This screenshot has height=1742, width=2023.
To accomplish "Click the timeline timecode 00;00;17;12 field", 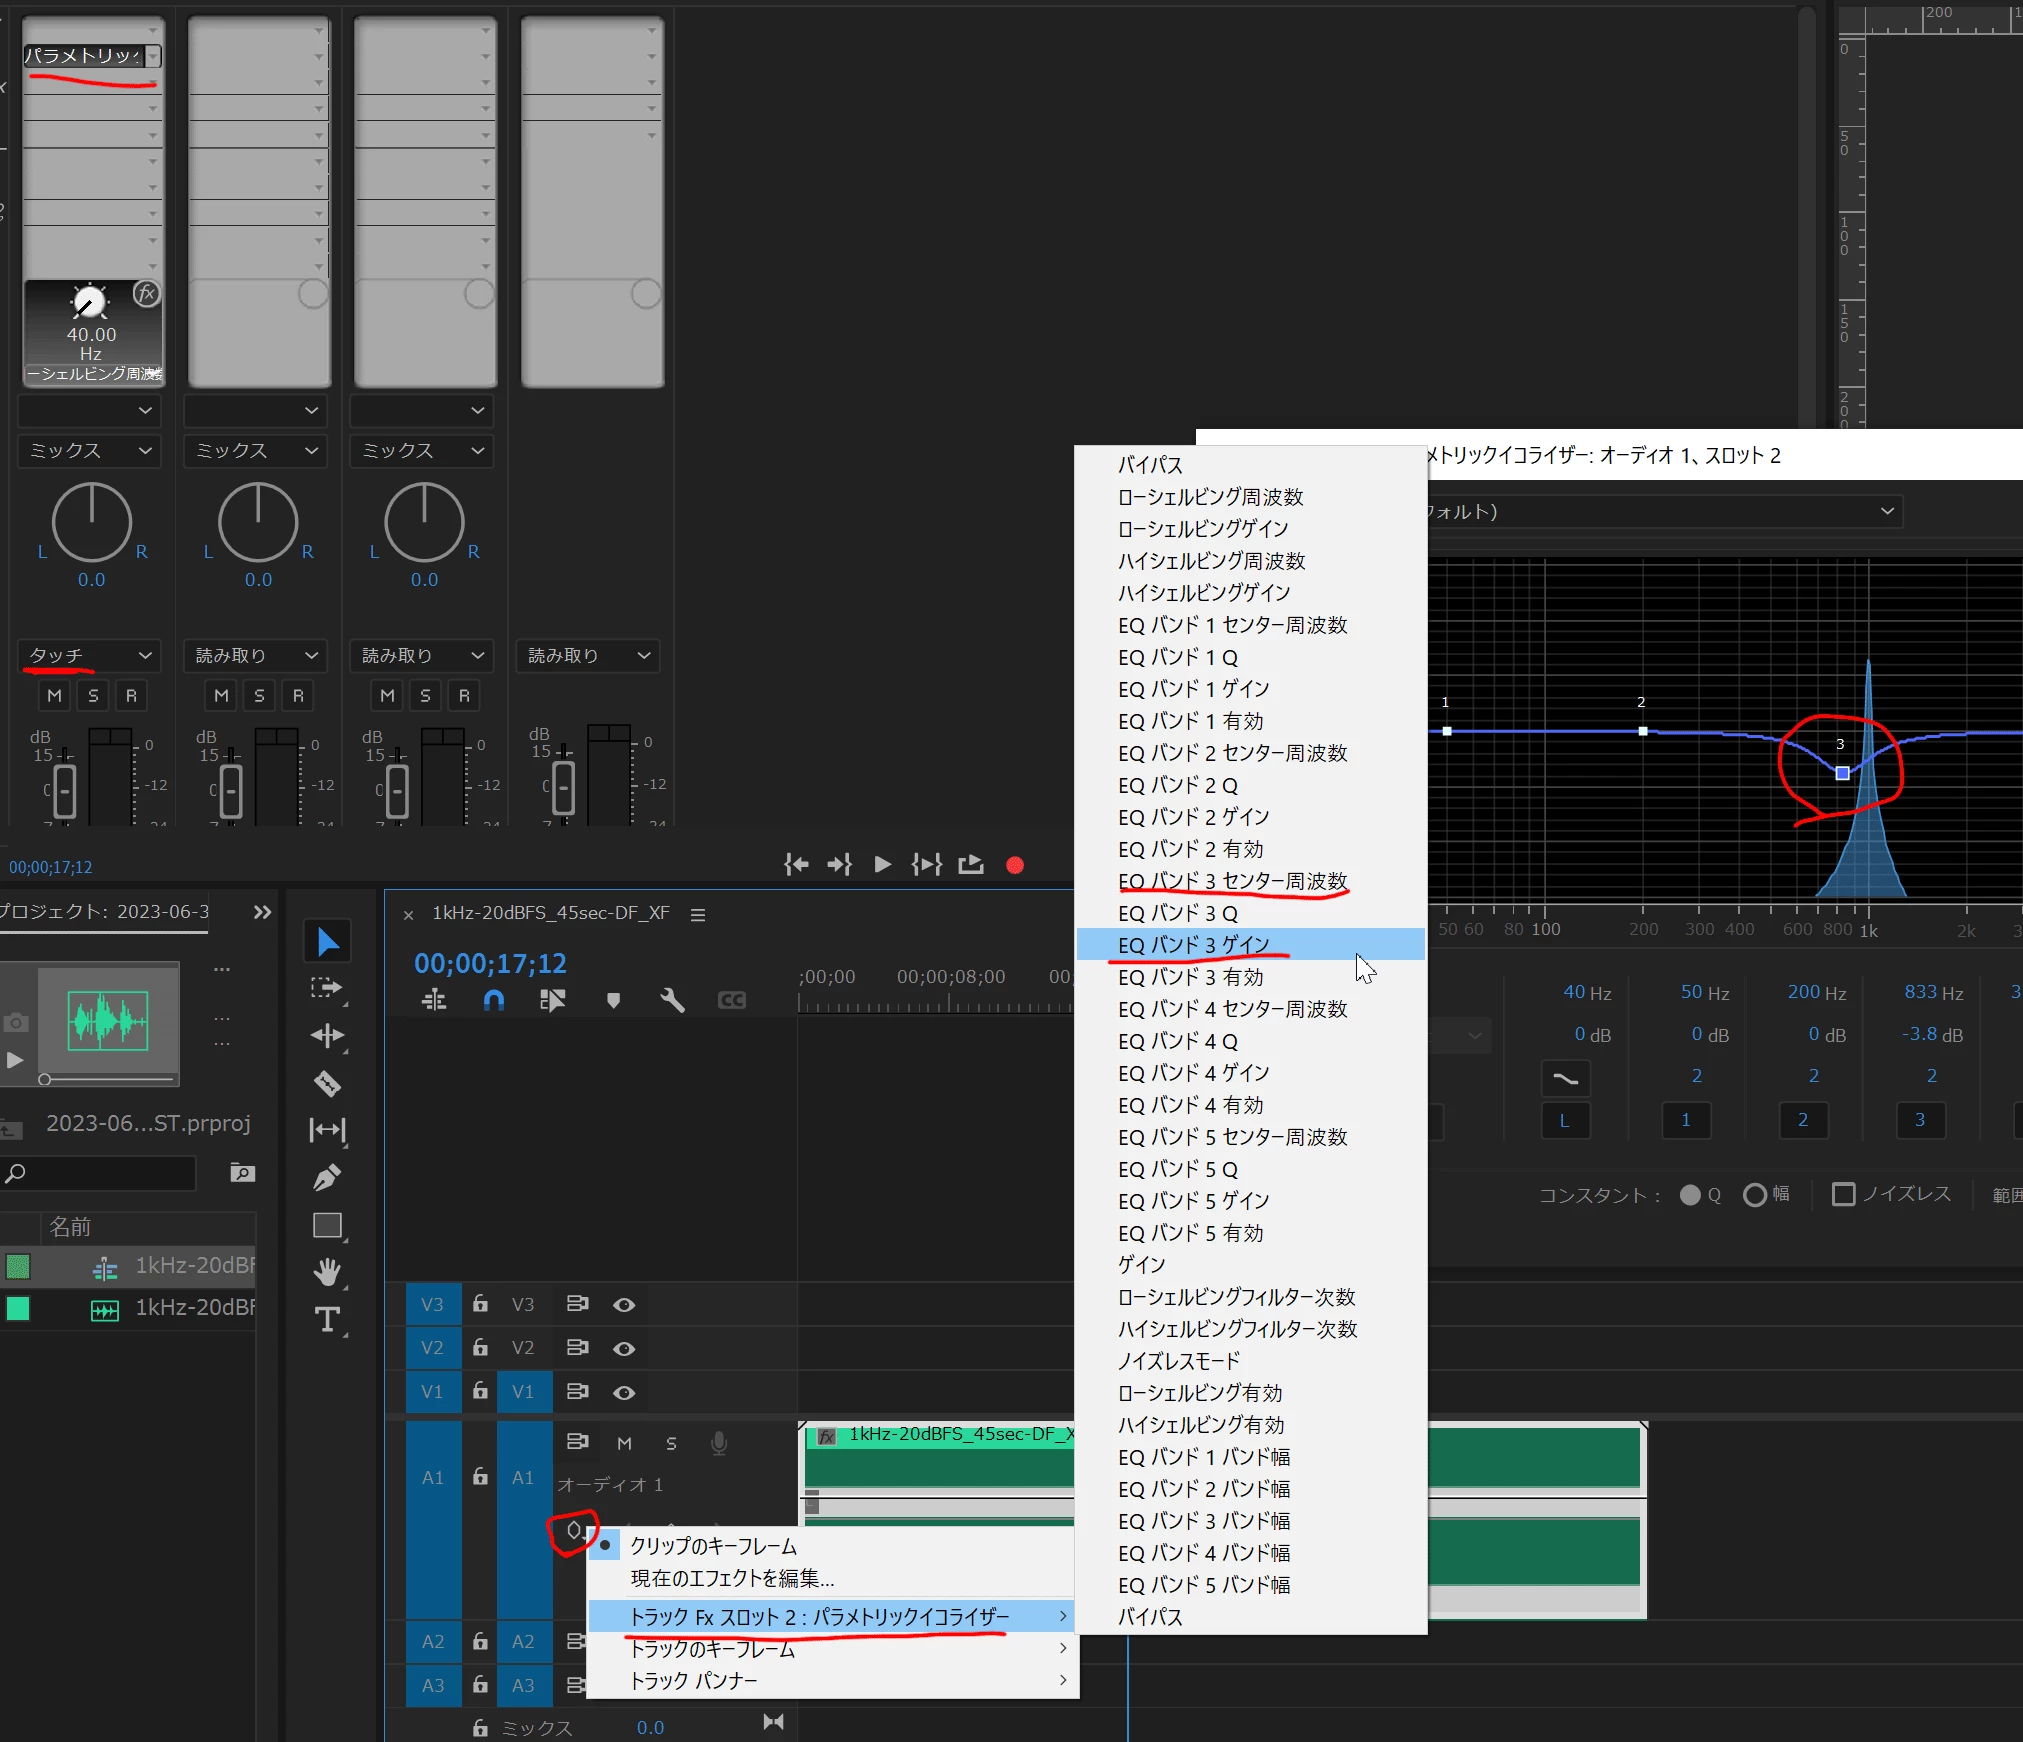I will [x=490, y=964].
